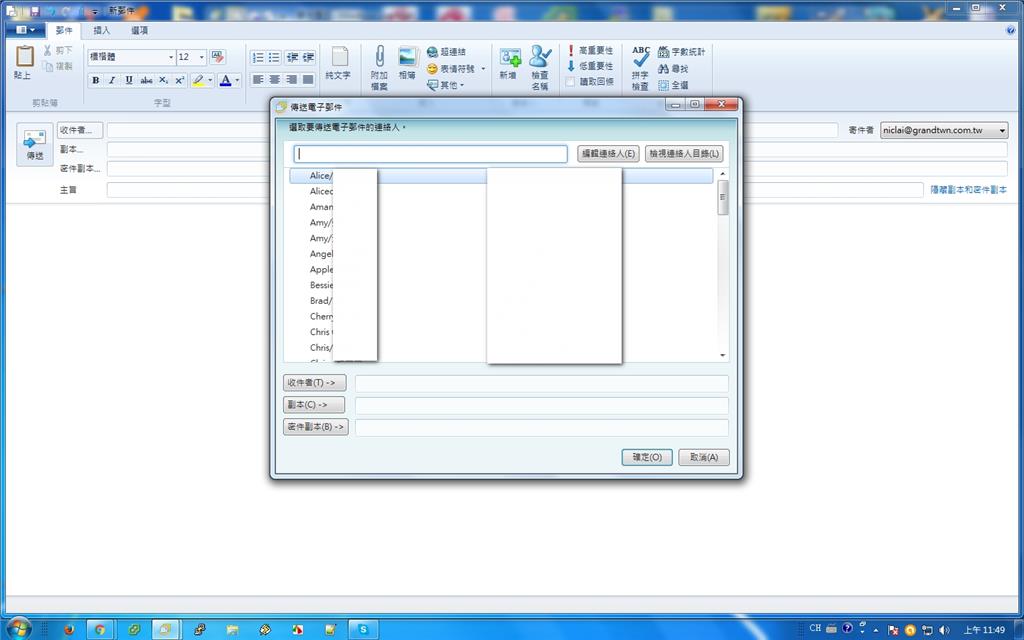Click the contact list scrollbar thumb
The height and width of the screenshot is (640, 1024).
pos(722,198)
